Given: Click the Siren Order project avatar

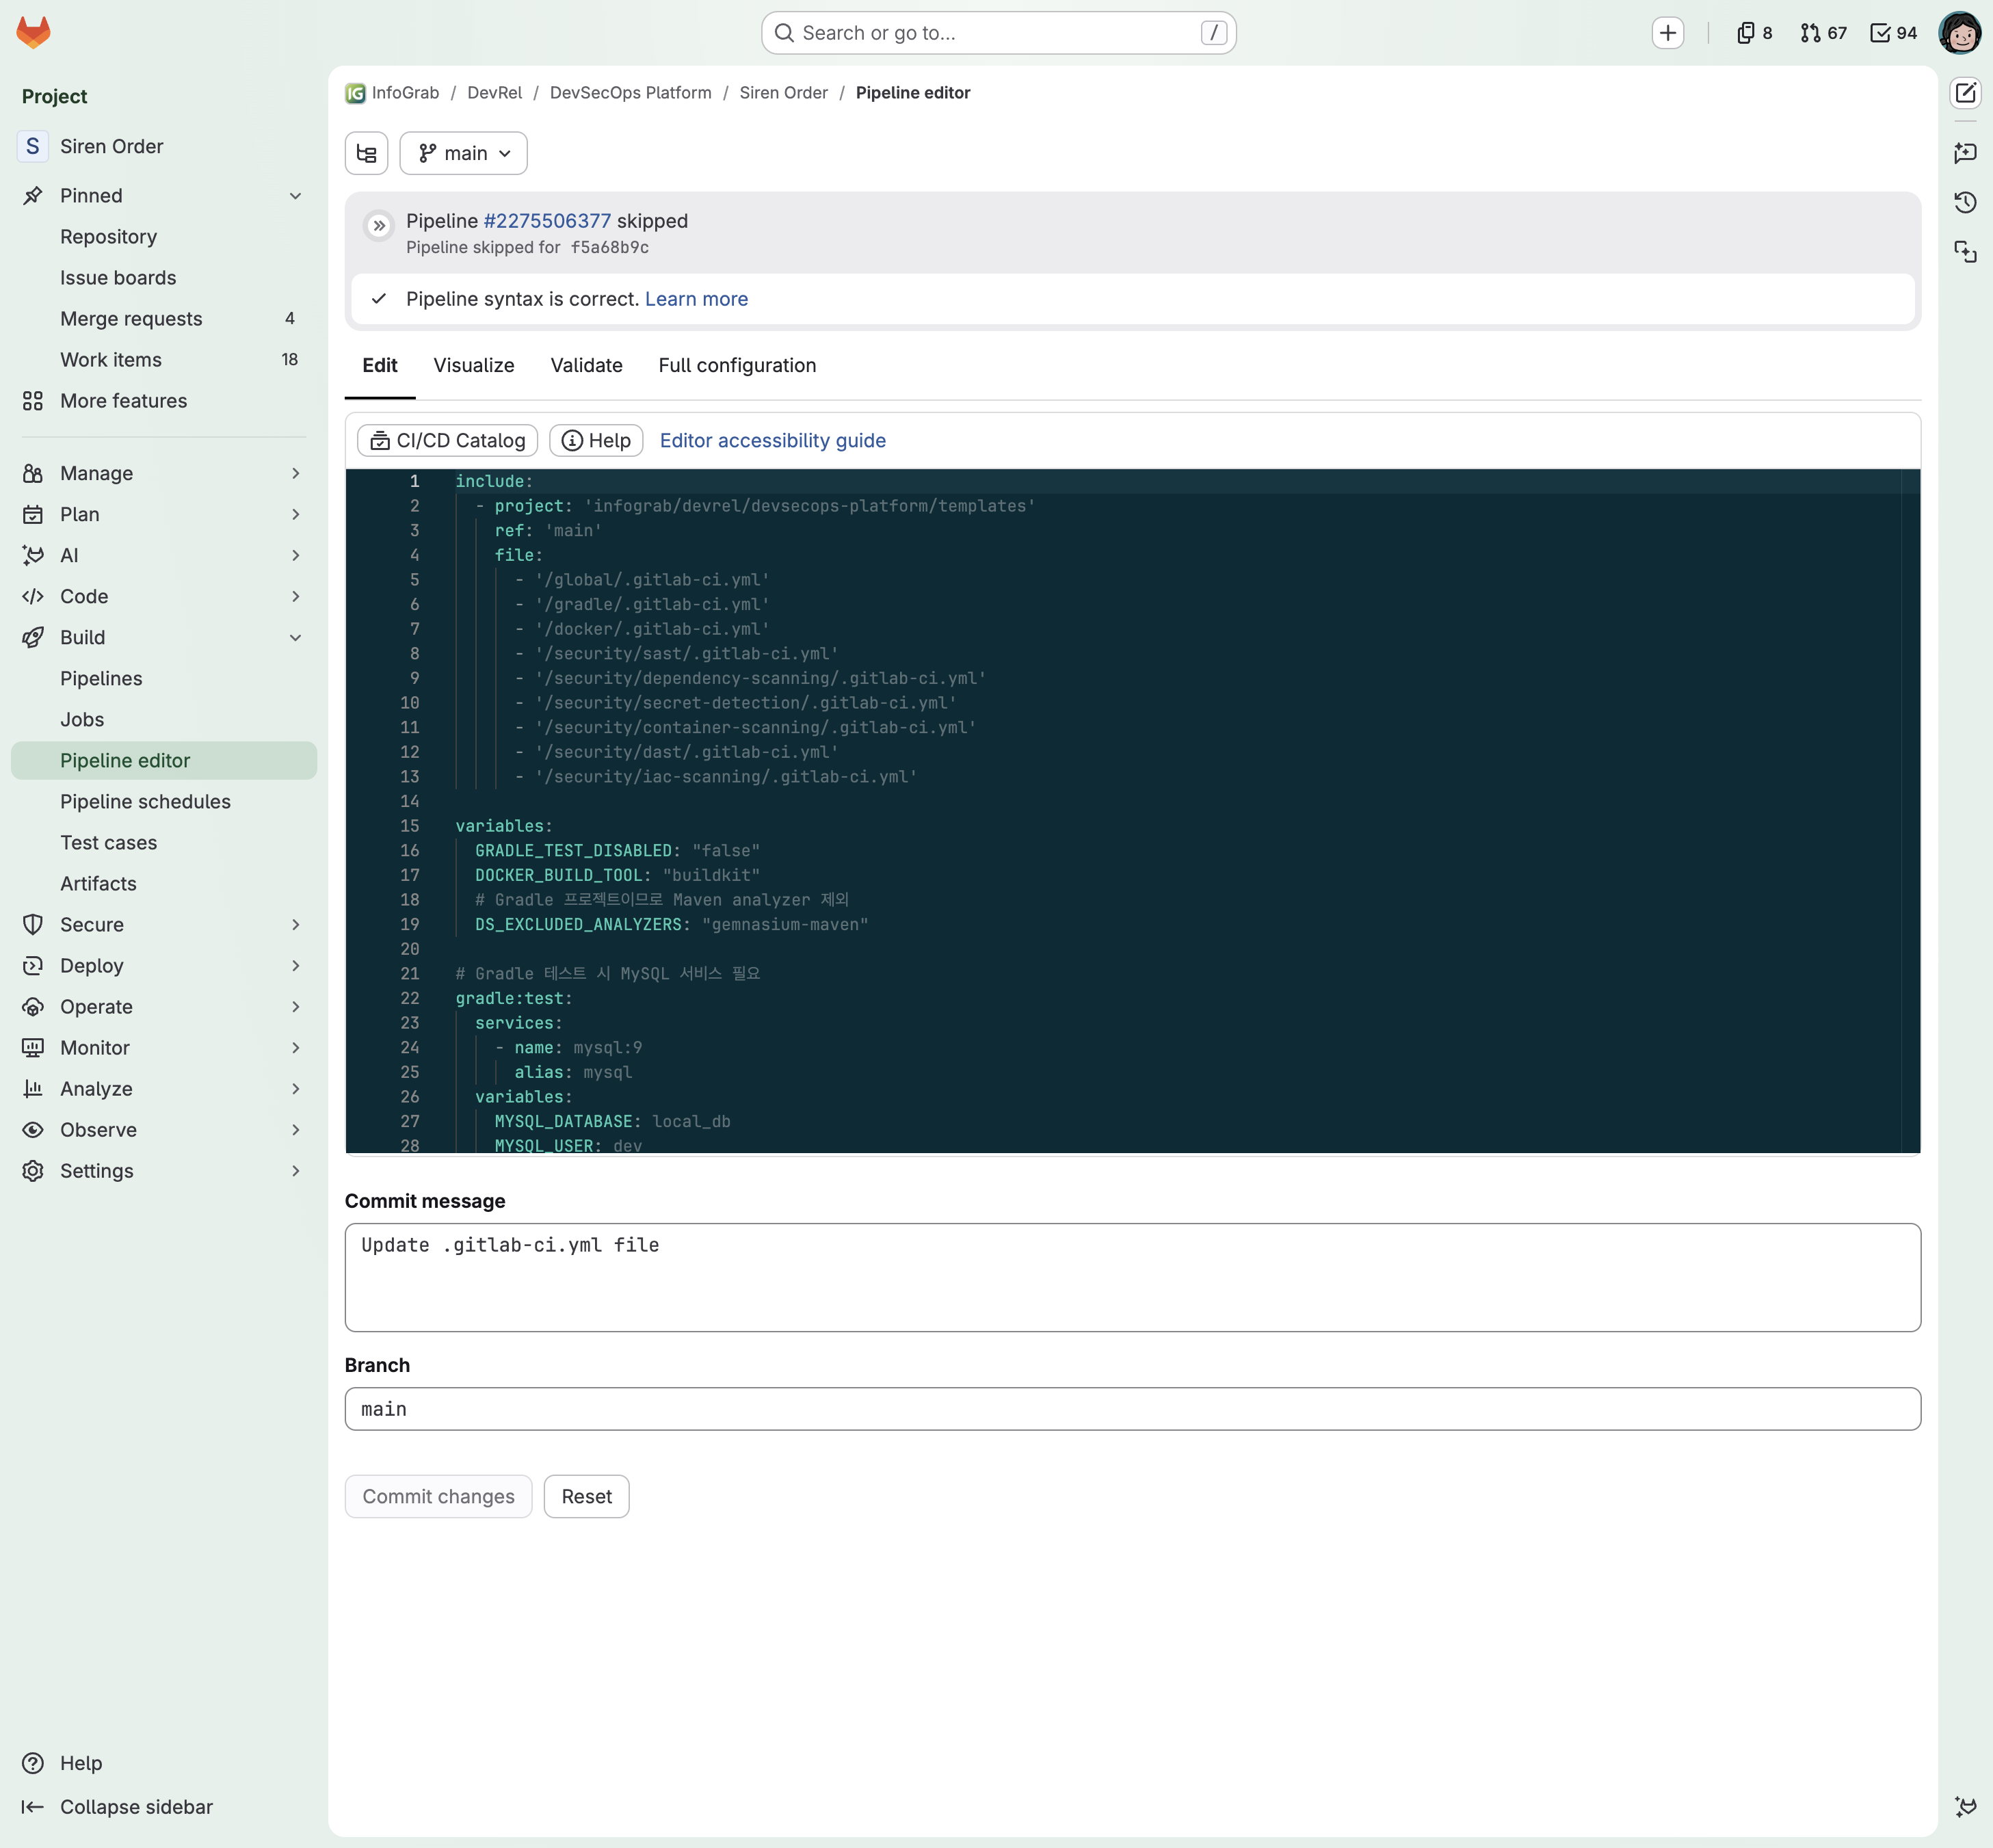Looking at the screenshot, I should (x=33, y=146).
